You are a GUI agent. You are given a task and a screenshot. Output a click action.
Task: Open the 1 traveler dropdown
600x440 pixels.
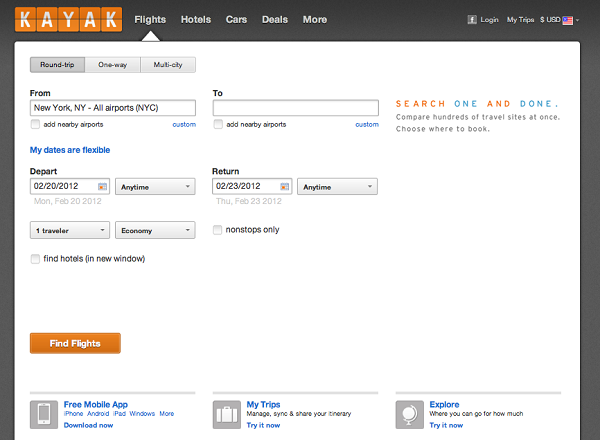click(x=70, y=230)
